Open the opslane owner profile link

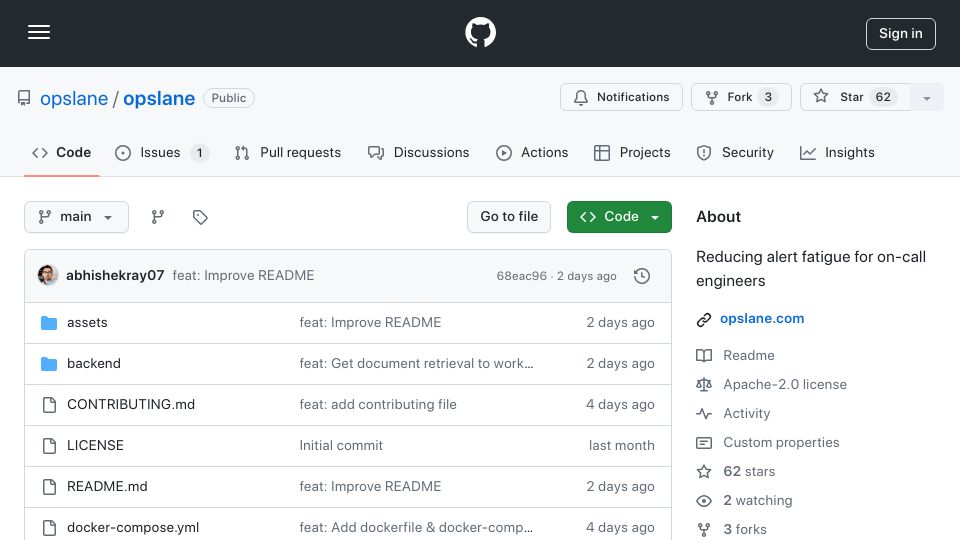point(74,99)
